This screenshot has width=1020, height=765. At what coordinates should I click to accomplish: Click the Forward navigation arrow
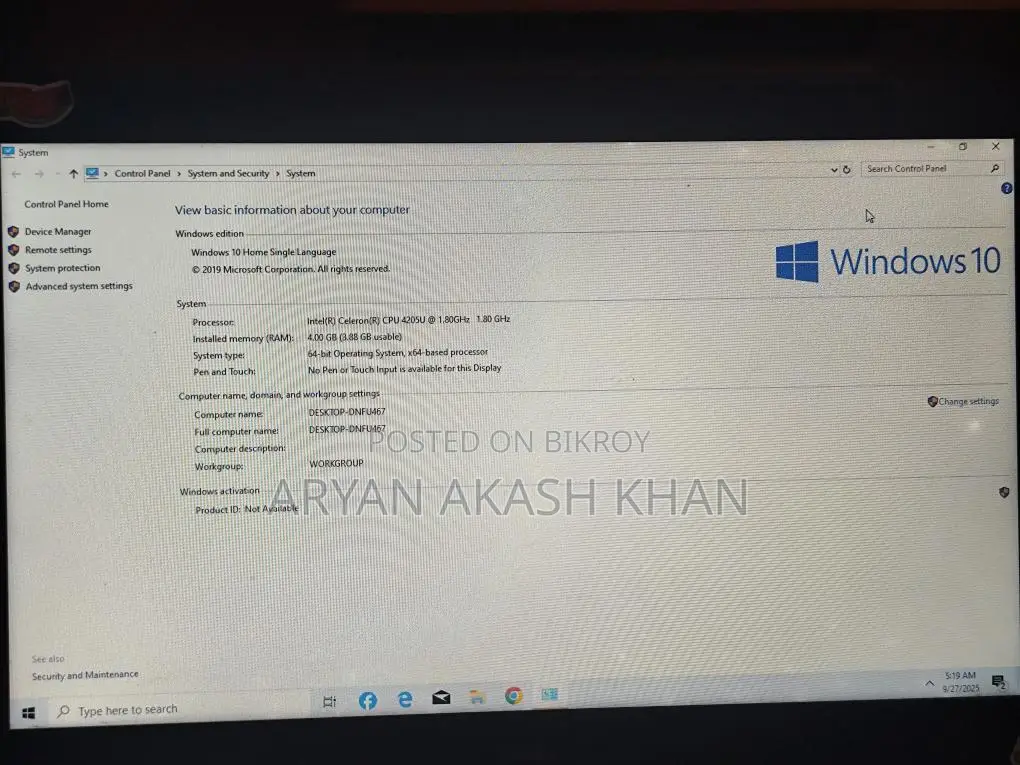coord(39,174)
